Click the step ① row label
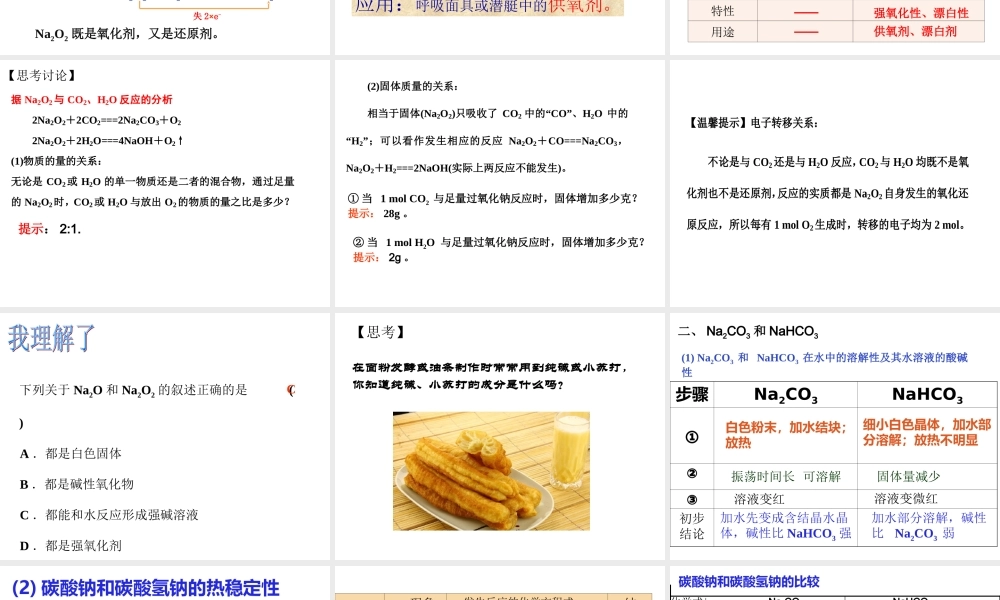The height and width of the screenshot is (600, 1000). pos(692,437)
